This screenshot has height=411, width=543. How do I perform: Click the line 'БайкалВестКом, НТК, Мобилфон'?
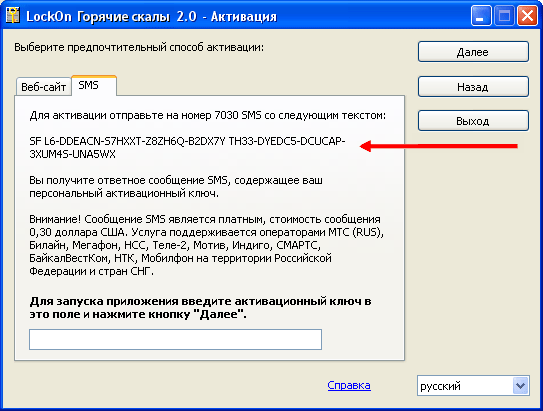(180, 258)
